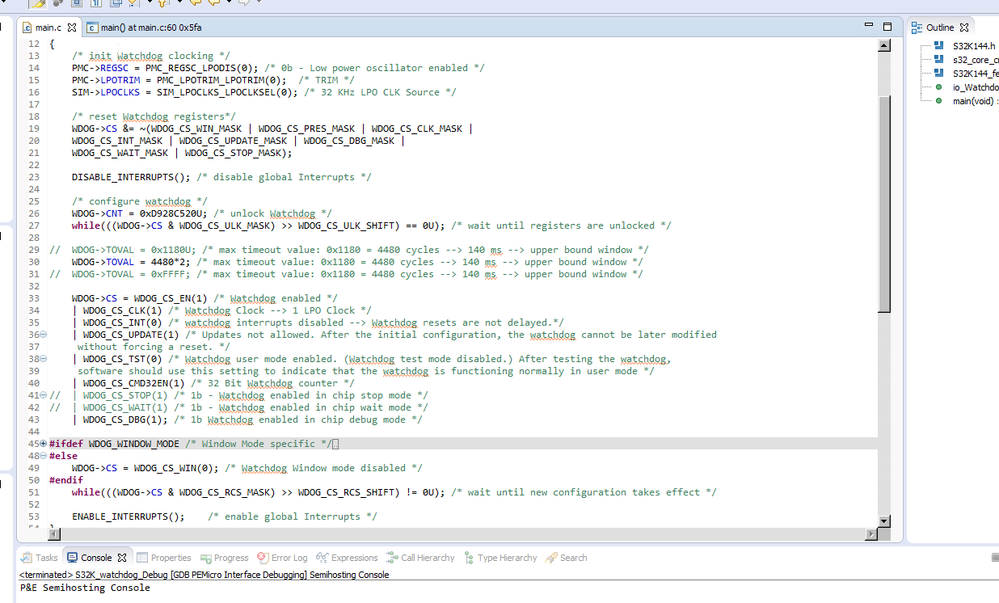Click the horizontal scrollbar right arrow

pyautogui.click(x=872, y=534)
